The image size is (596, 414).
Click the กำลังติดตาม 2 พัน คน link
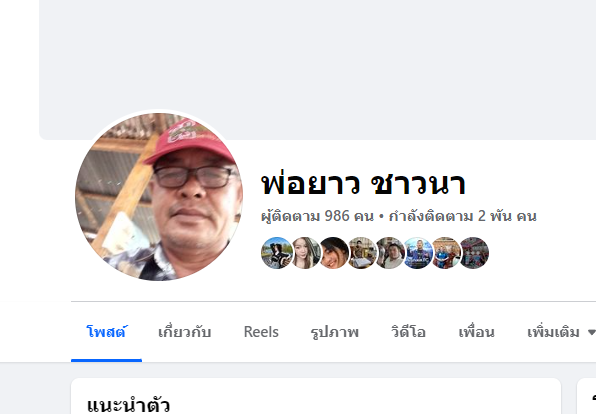click(x=463, y=216)
